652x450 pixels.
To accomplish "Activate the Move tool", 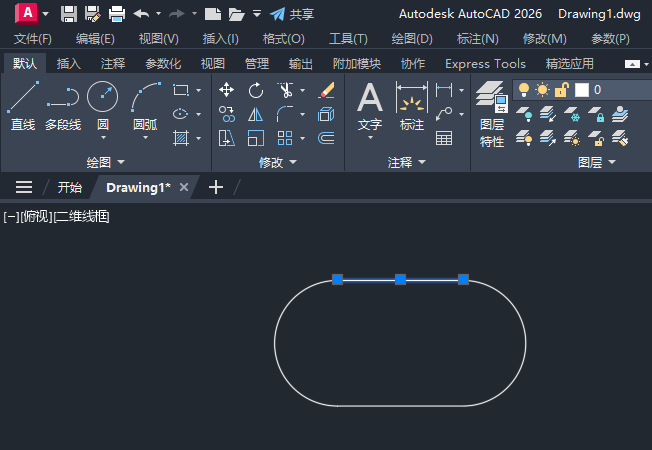I will point(227,90).
